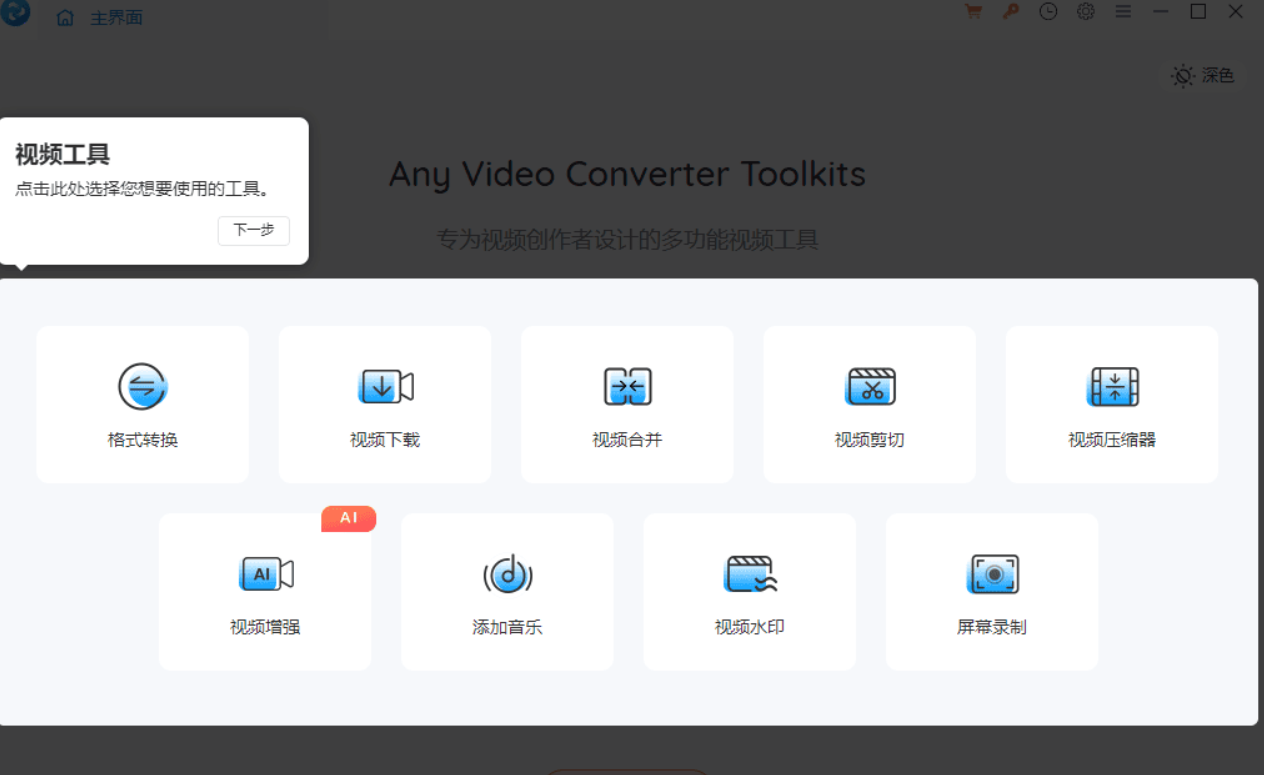
Task: Click the Any Video Converter Toolkits title
Action: pyautogui.click(x=627, y=174)
